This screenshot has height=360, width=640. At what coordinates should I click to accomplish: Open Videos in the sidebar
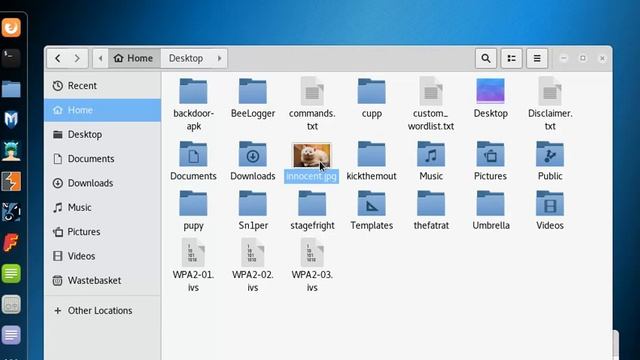click(102, 256)
